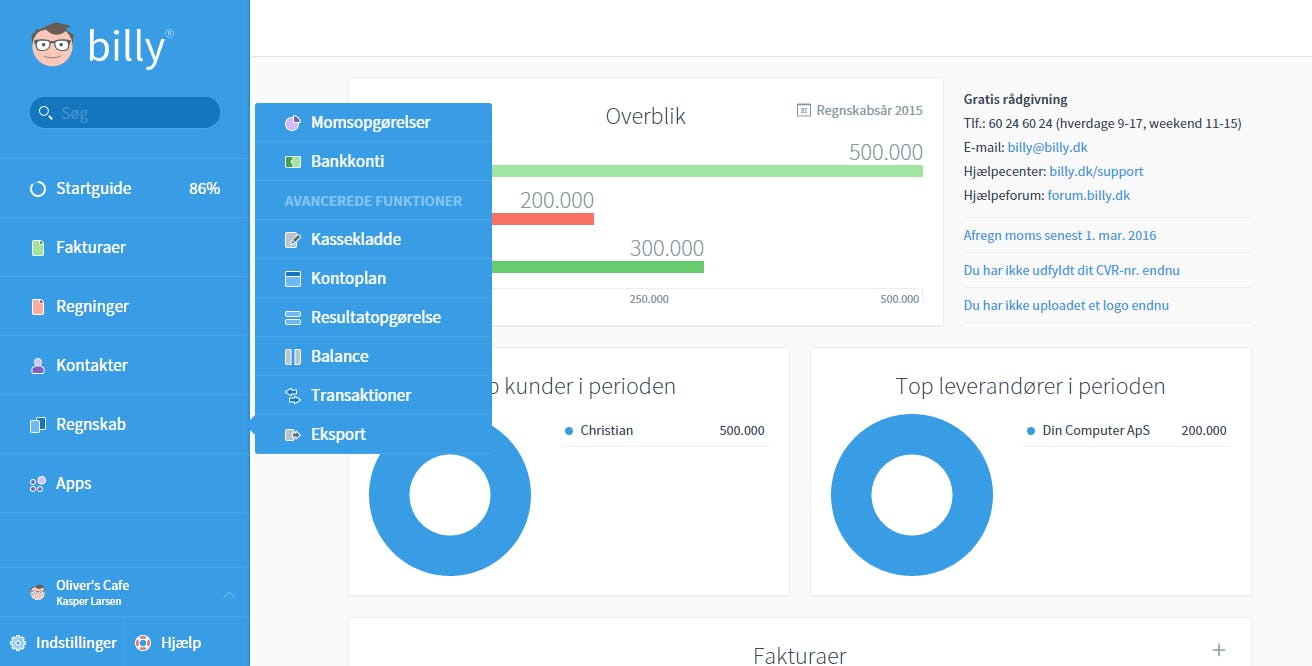Click the dark green 300.000 bar
1312x666 pixels.
597,267
